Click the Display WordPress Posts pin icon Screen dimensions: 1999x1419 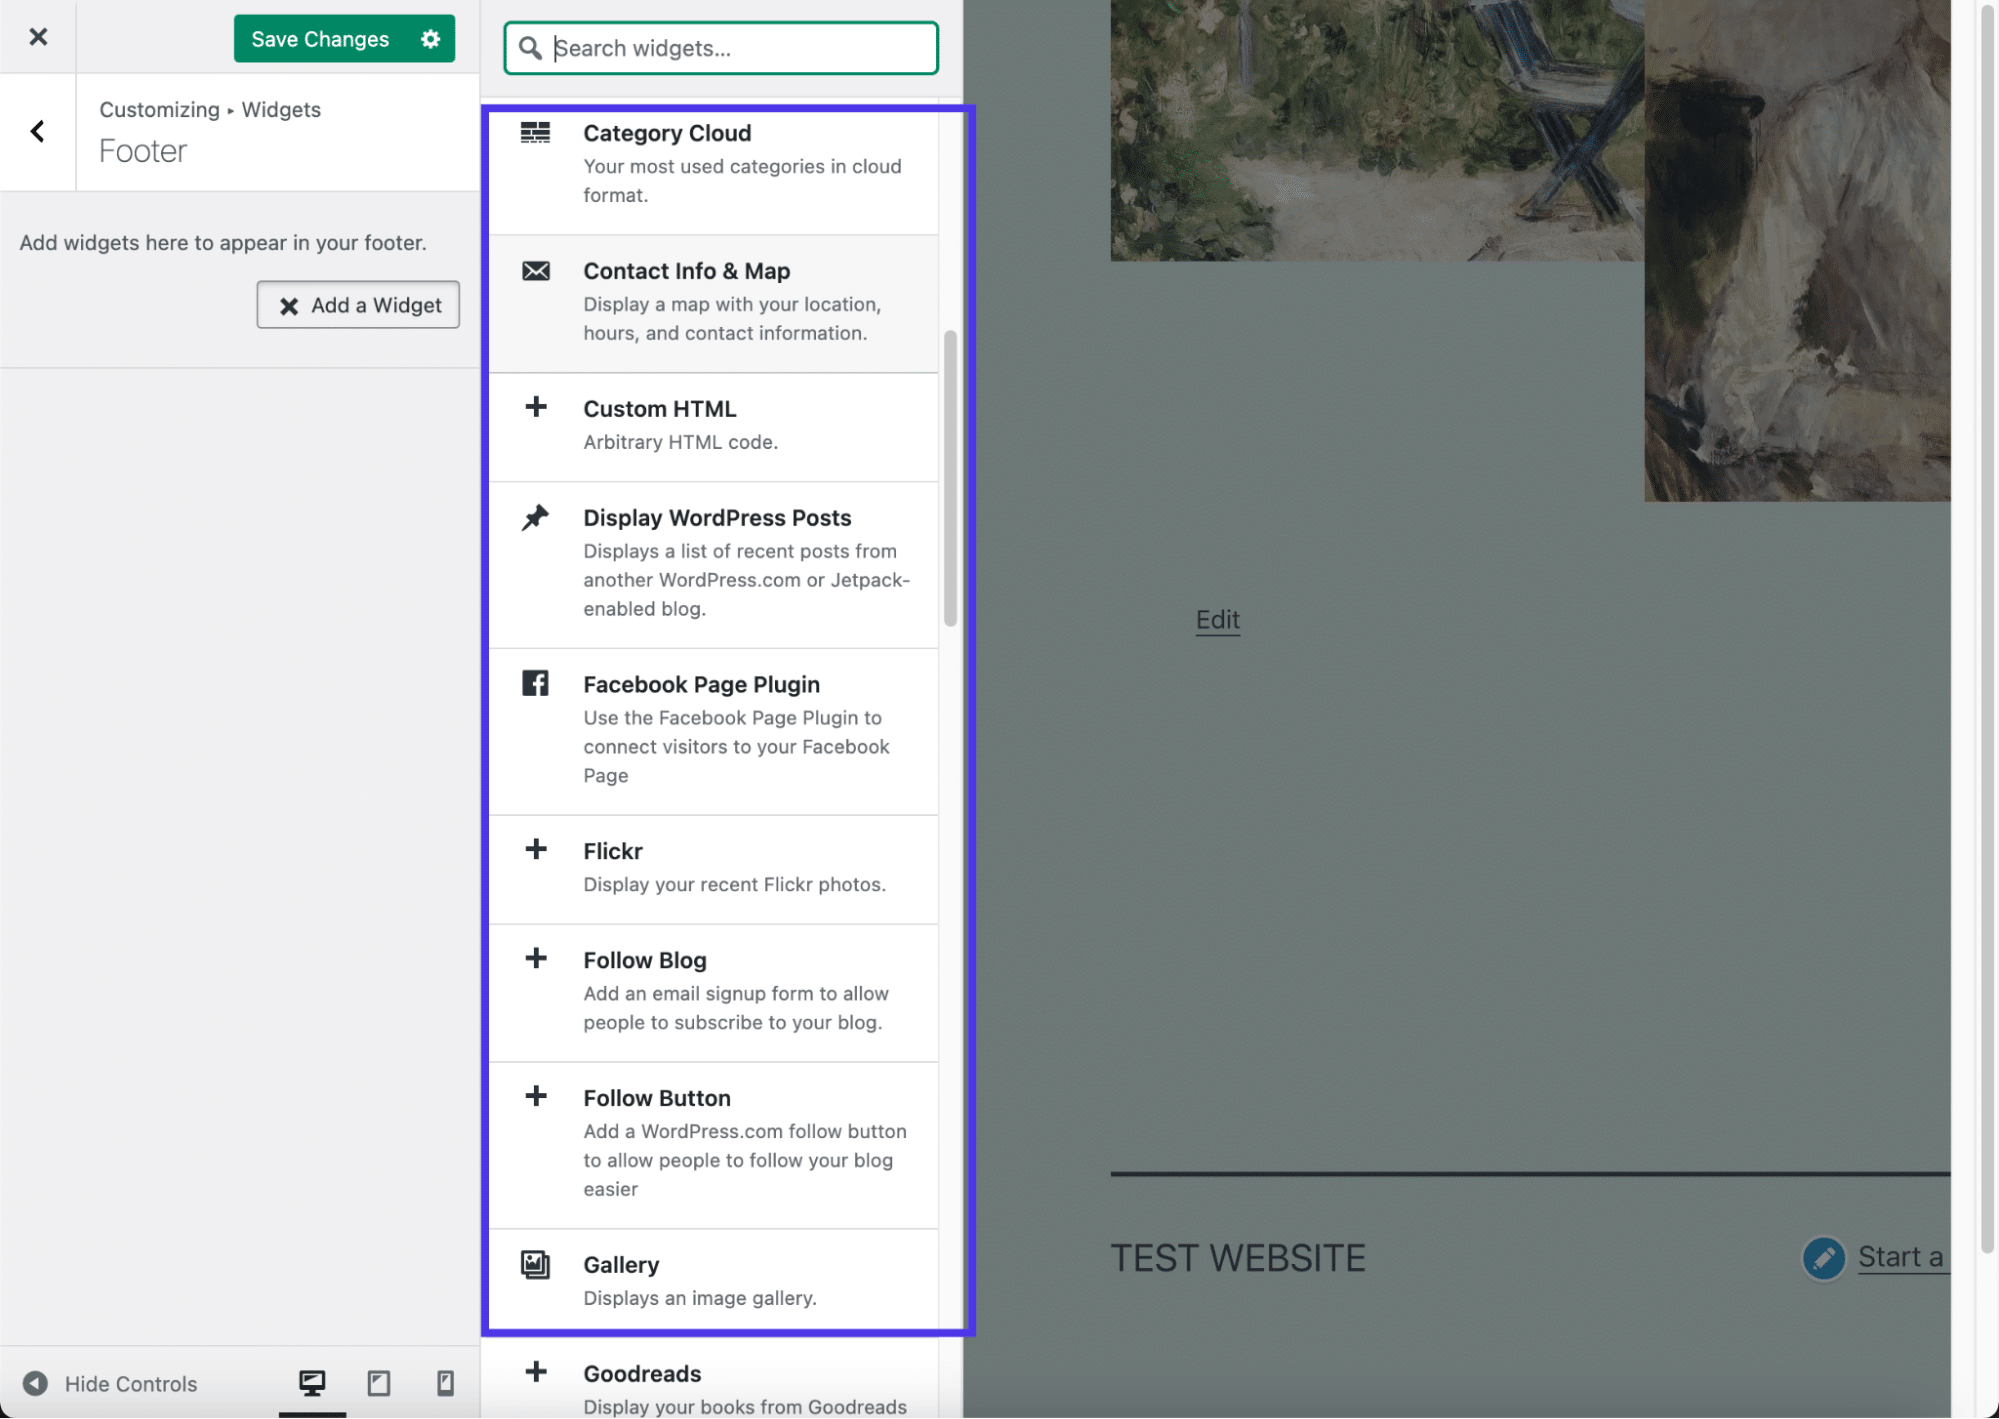536,516
